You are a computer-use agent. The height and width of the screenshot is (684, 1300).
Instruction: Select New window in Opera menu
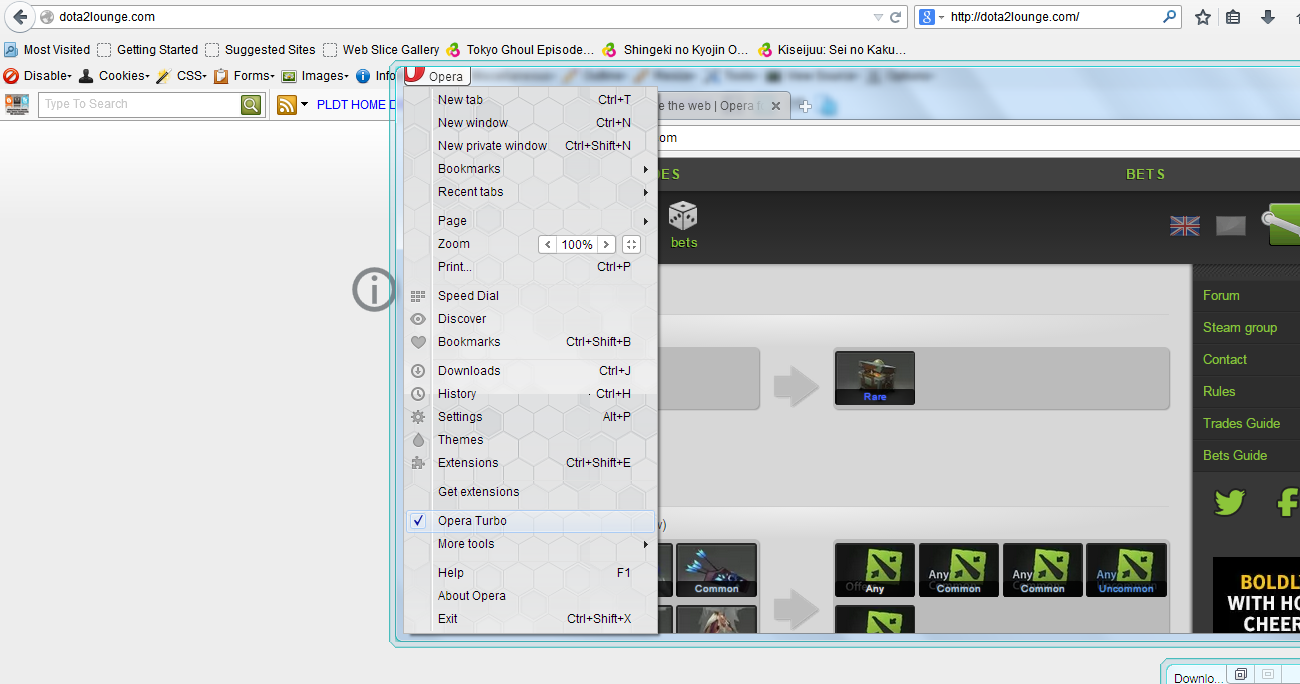pyautogui.click(x=531, y=123)
